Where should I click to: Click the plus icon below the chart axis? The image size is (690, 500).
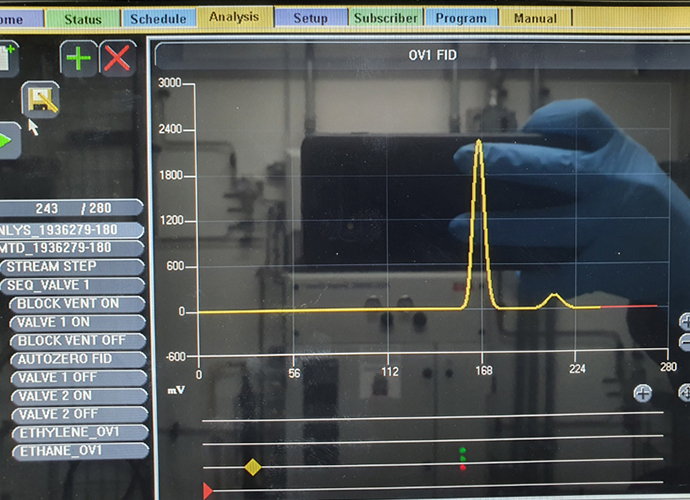coord(643,393)
